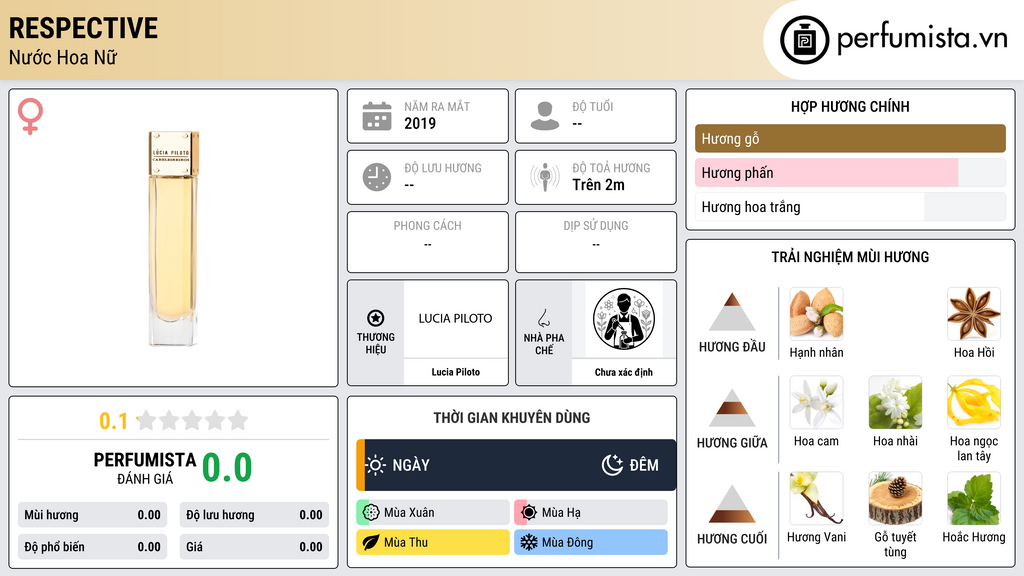Open the Lucia Piloto brand link
This screenshot has width=1024, height=576.
455,372
